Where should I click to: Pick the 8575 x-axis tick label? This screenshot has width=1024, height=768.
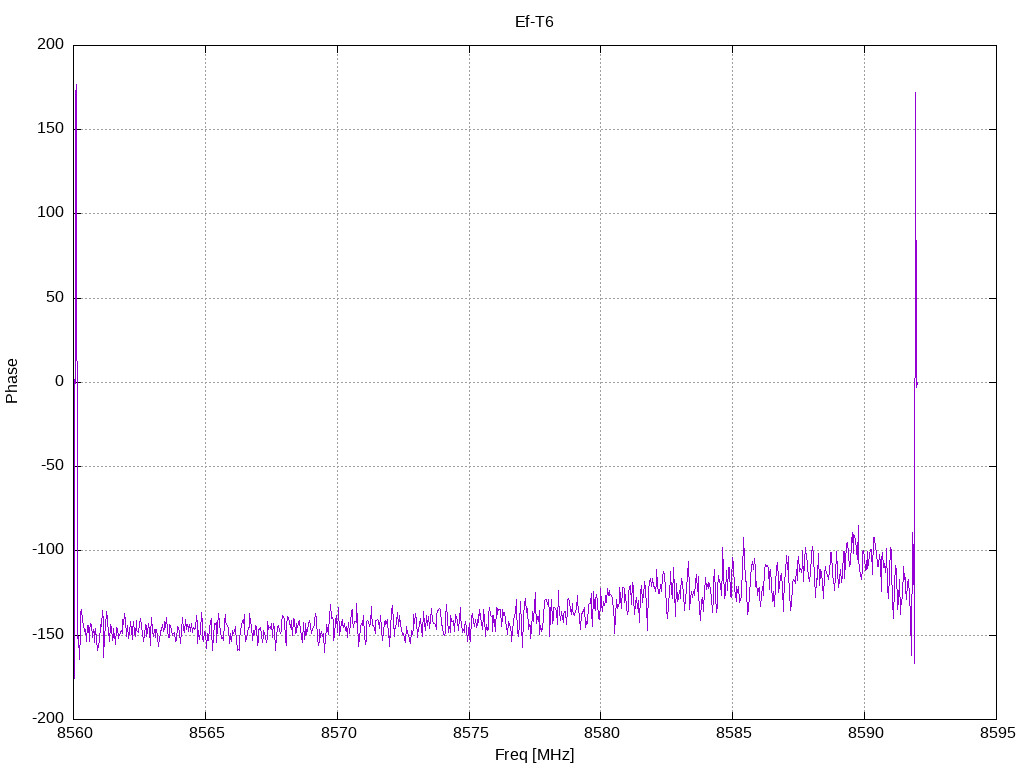(x=469, y=734)
